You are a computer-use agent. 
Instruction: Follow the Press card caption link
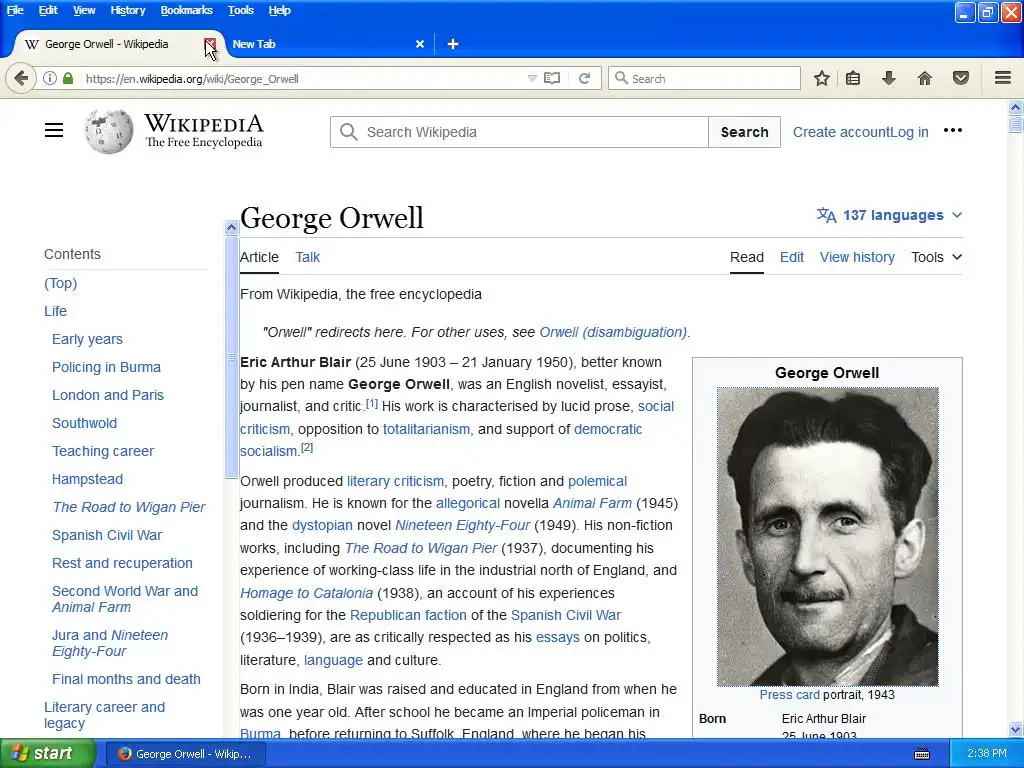point(789,695)
